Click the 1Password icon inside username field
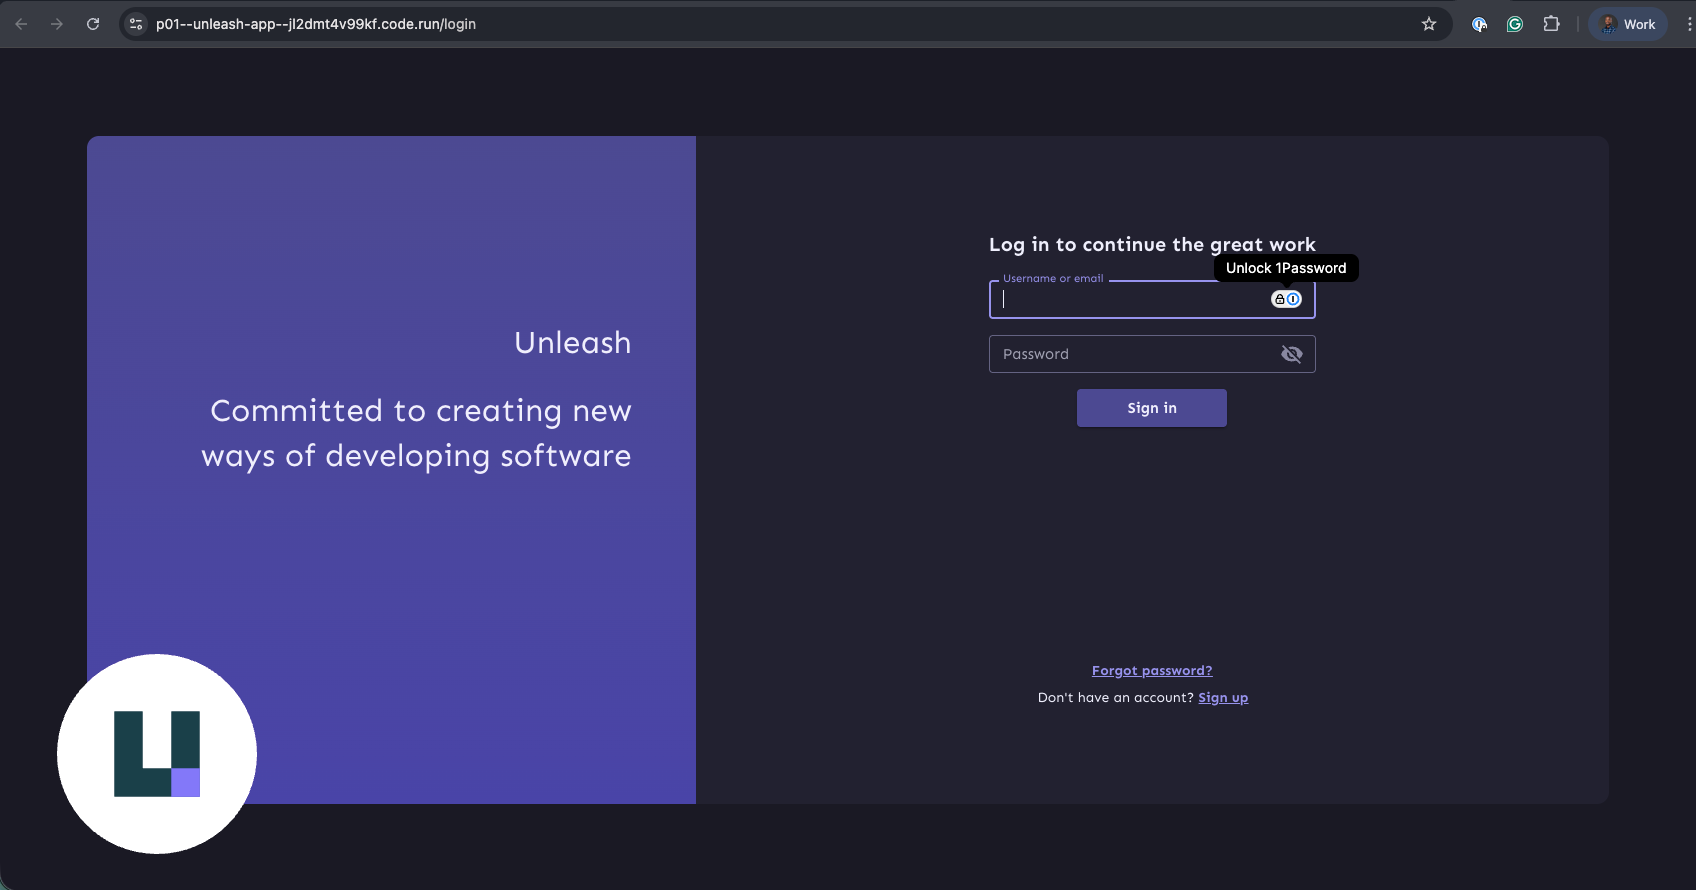Viewport: 1696px width, 890px height. coord(1286,299)
